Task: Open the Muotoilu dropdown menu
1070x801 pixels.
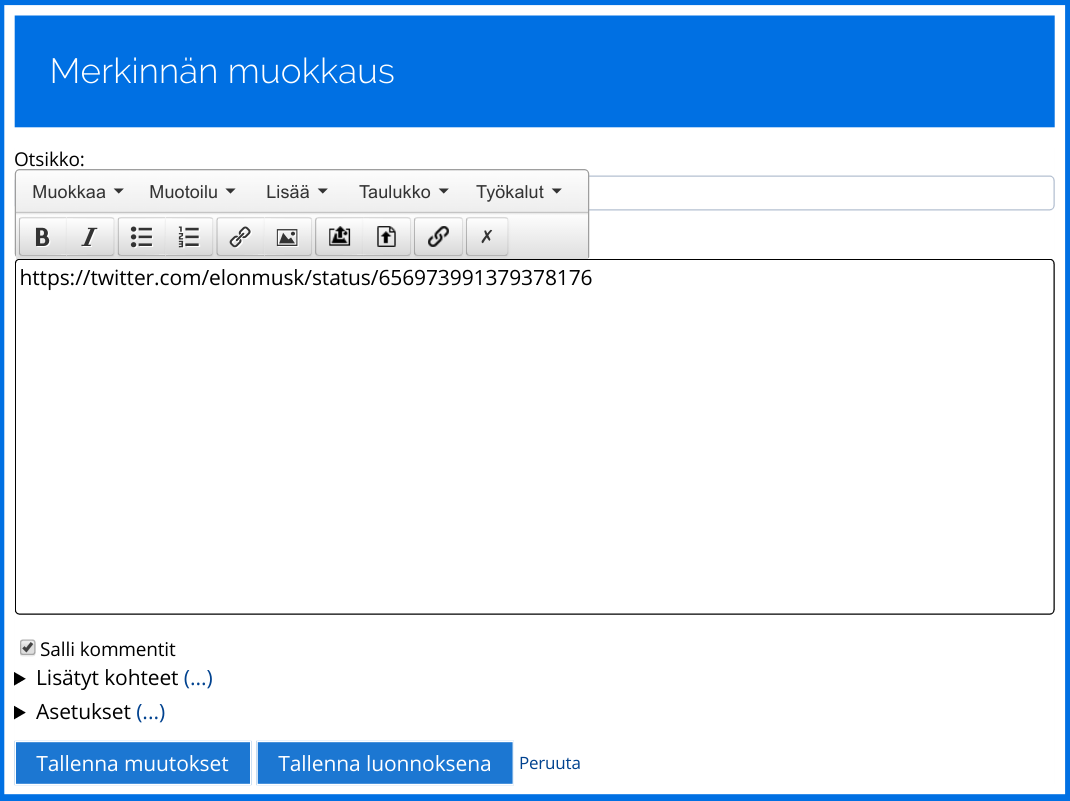Action: [192, 192]
